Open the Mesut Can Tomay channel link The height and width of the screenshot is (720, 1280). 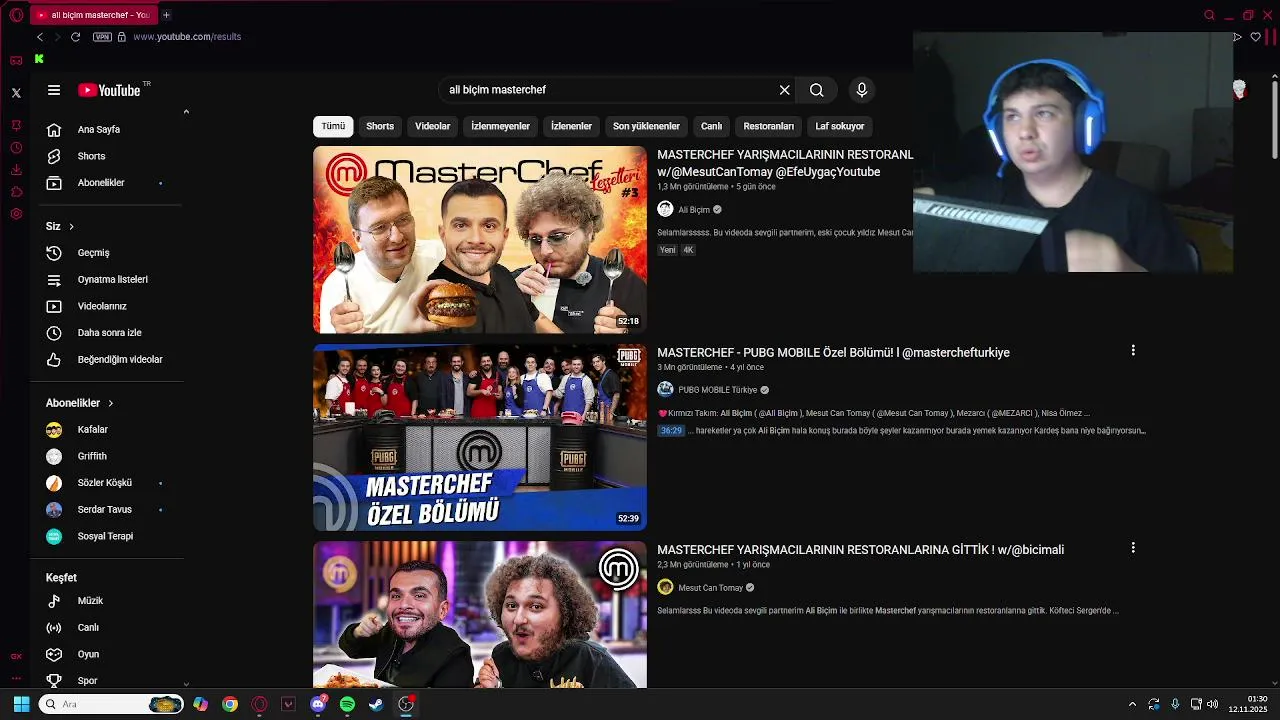711,588
